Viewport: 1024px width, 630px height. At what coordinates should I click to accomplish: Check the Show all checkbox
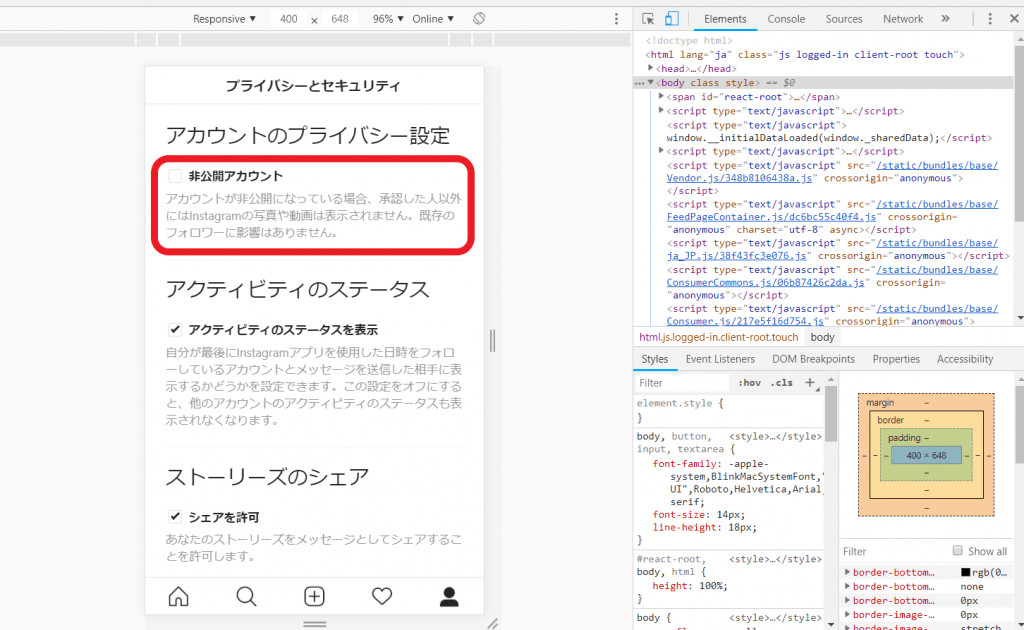[x=958, y=551]
